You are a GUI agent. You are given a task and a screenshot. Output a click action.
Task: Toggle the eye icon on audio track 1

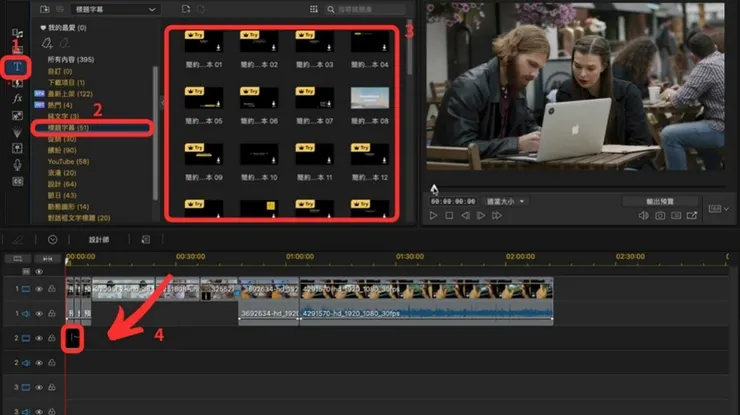(x=38, y=314)
